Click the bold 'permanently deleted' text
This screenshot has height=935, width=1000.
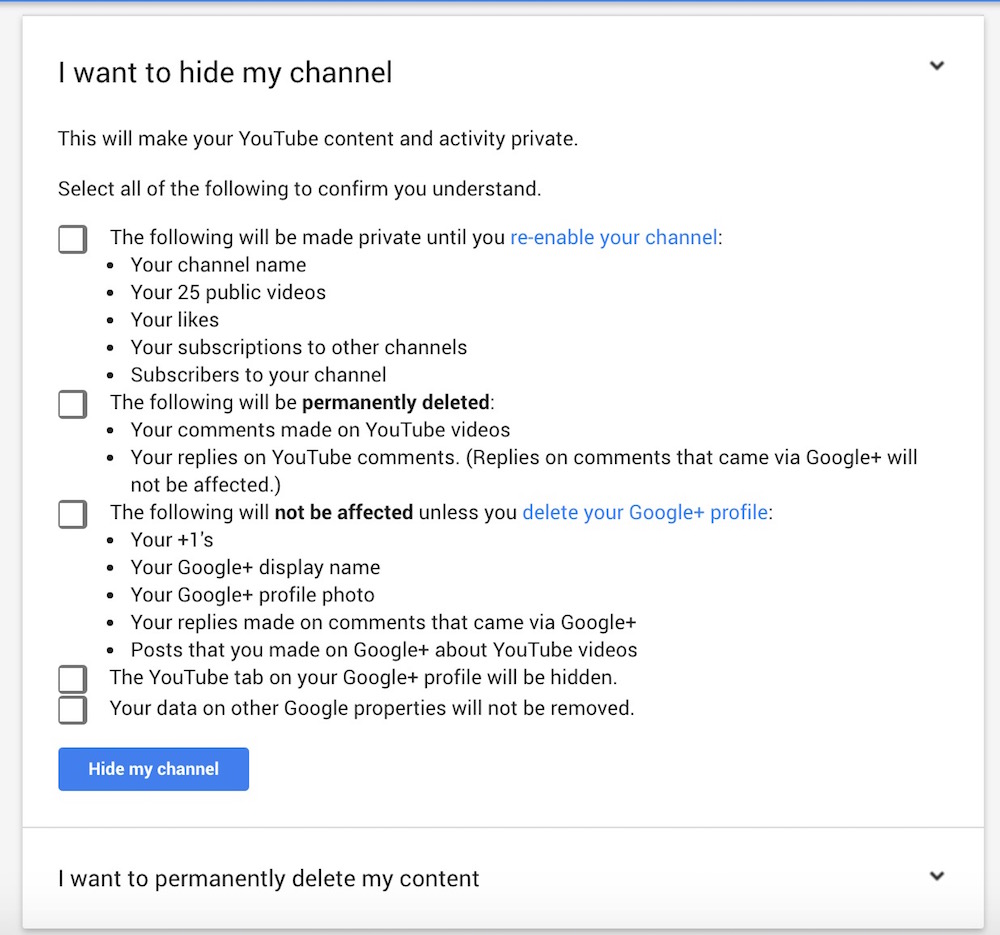pyautogui.click(x=396, y=403)
